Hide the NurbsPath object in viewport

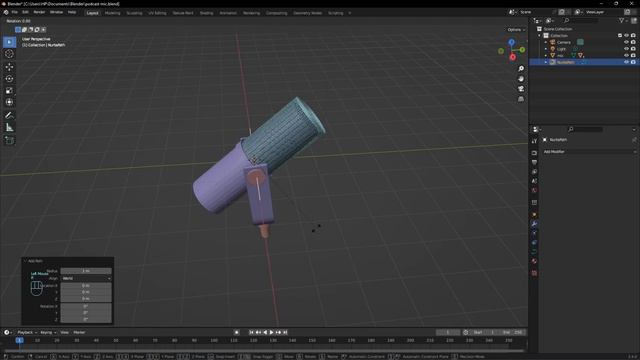626,62
